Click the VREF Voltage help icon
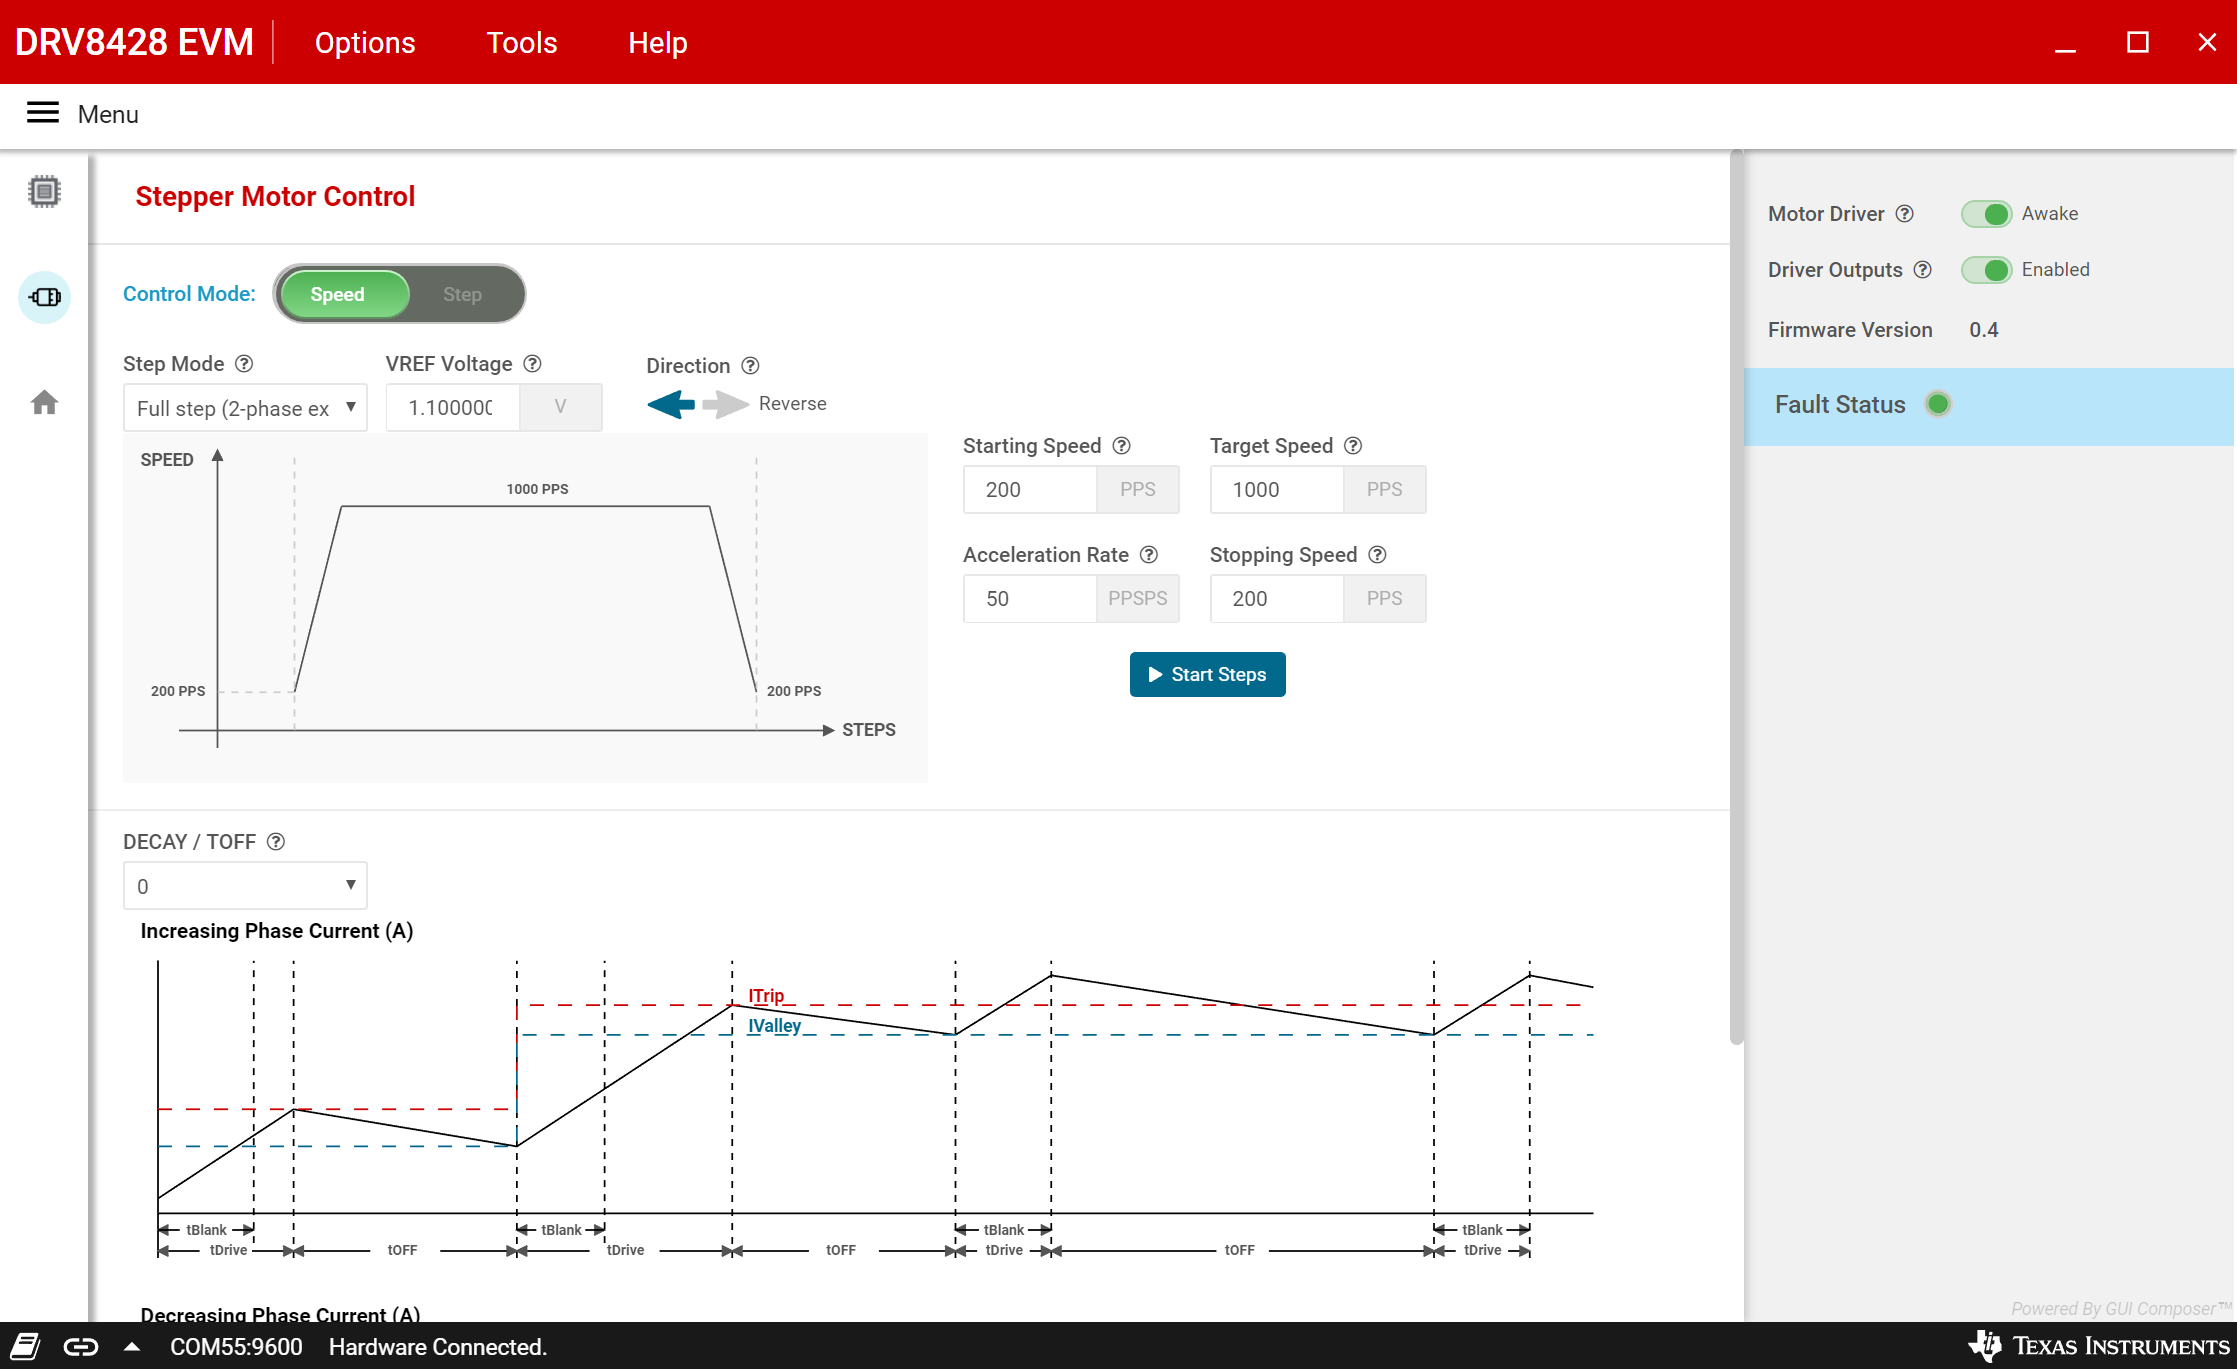Screen dimensions: 2237x1369 (533, 364)
